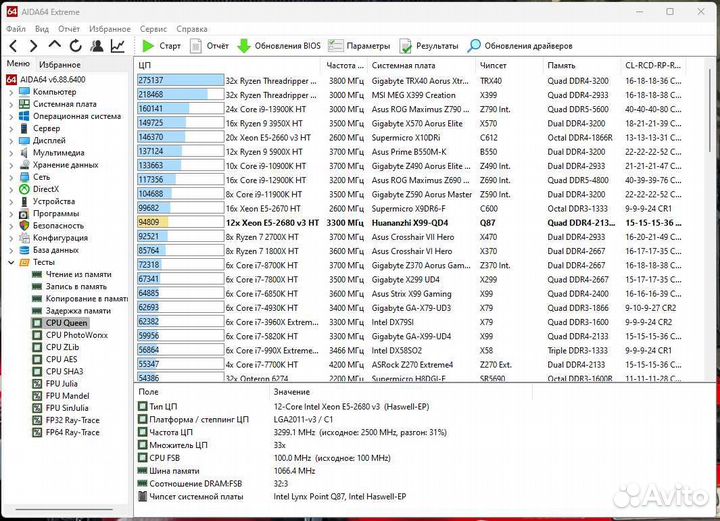Sort by the ЦП column header

click(227, 66)
